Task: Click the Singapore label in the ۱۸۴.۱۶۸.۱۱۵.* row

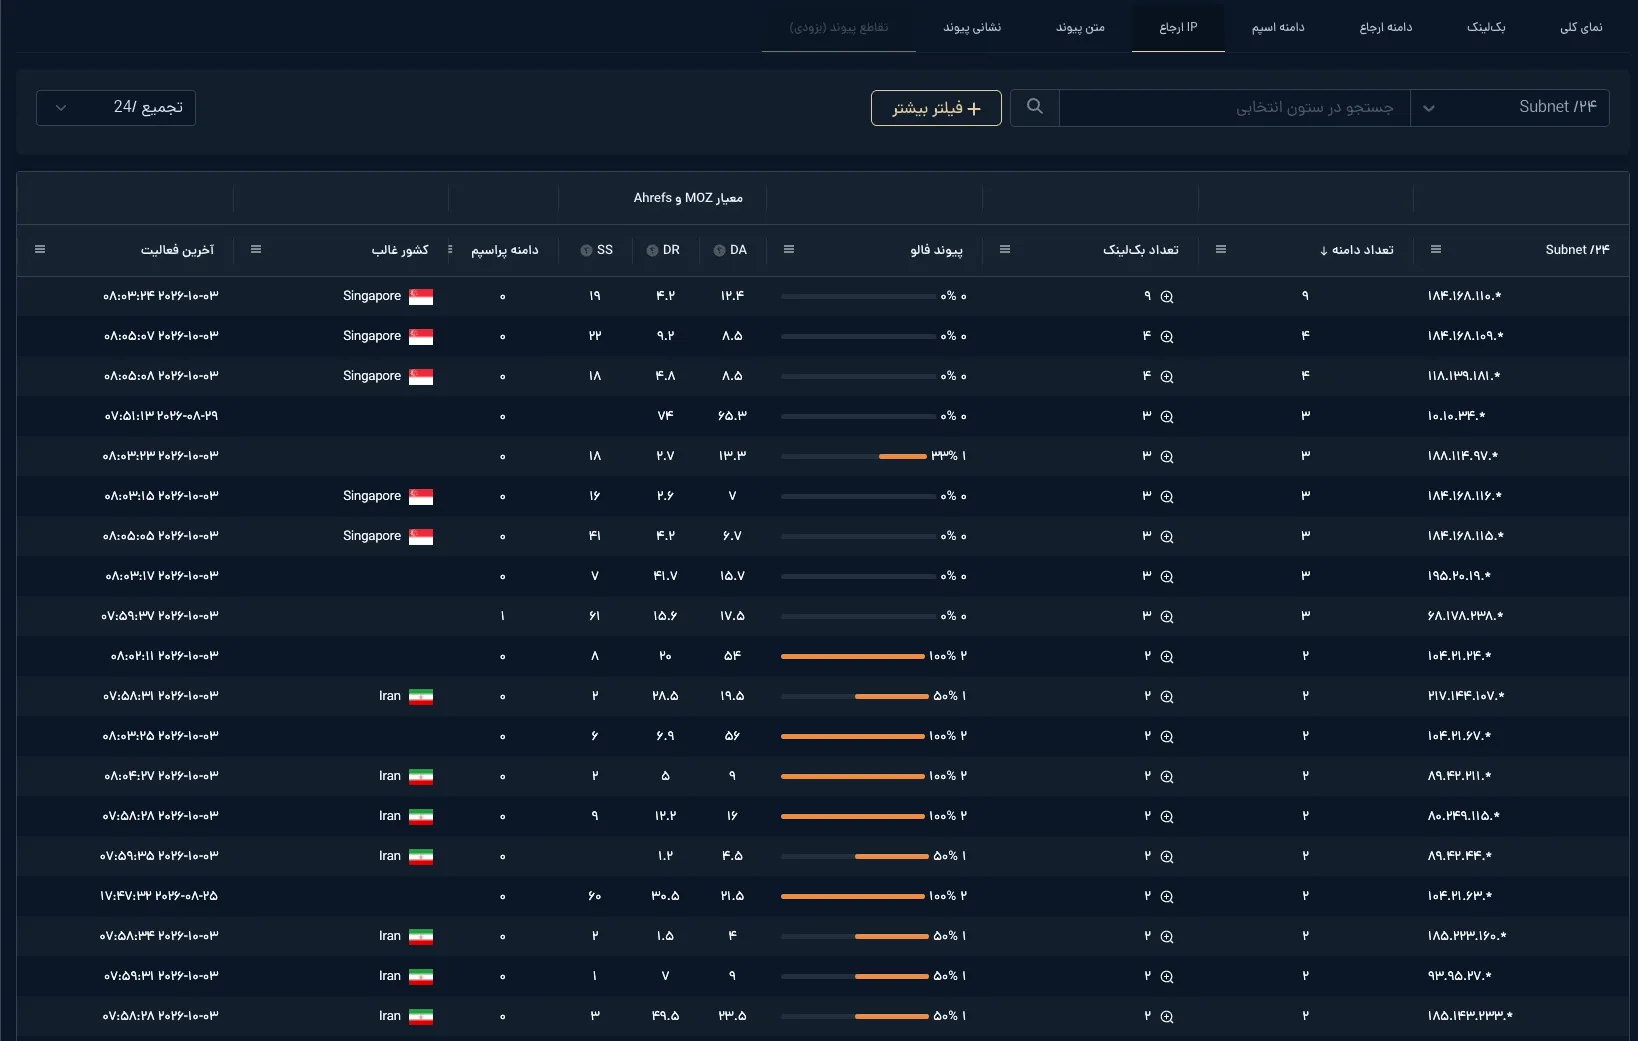Action: pyautogui.click(x=372, y=536)
